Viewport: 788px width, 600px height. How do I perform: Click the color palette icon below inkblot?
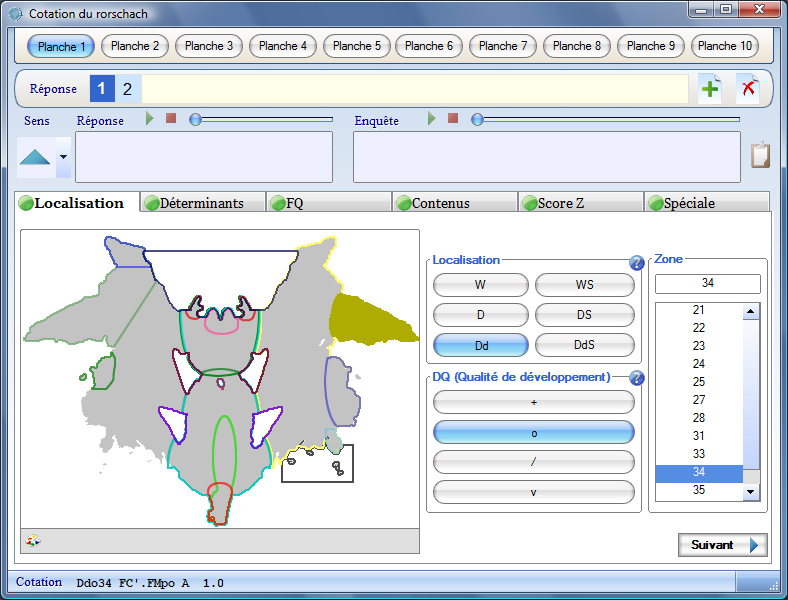(x=33, y=540)
